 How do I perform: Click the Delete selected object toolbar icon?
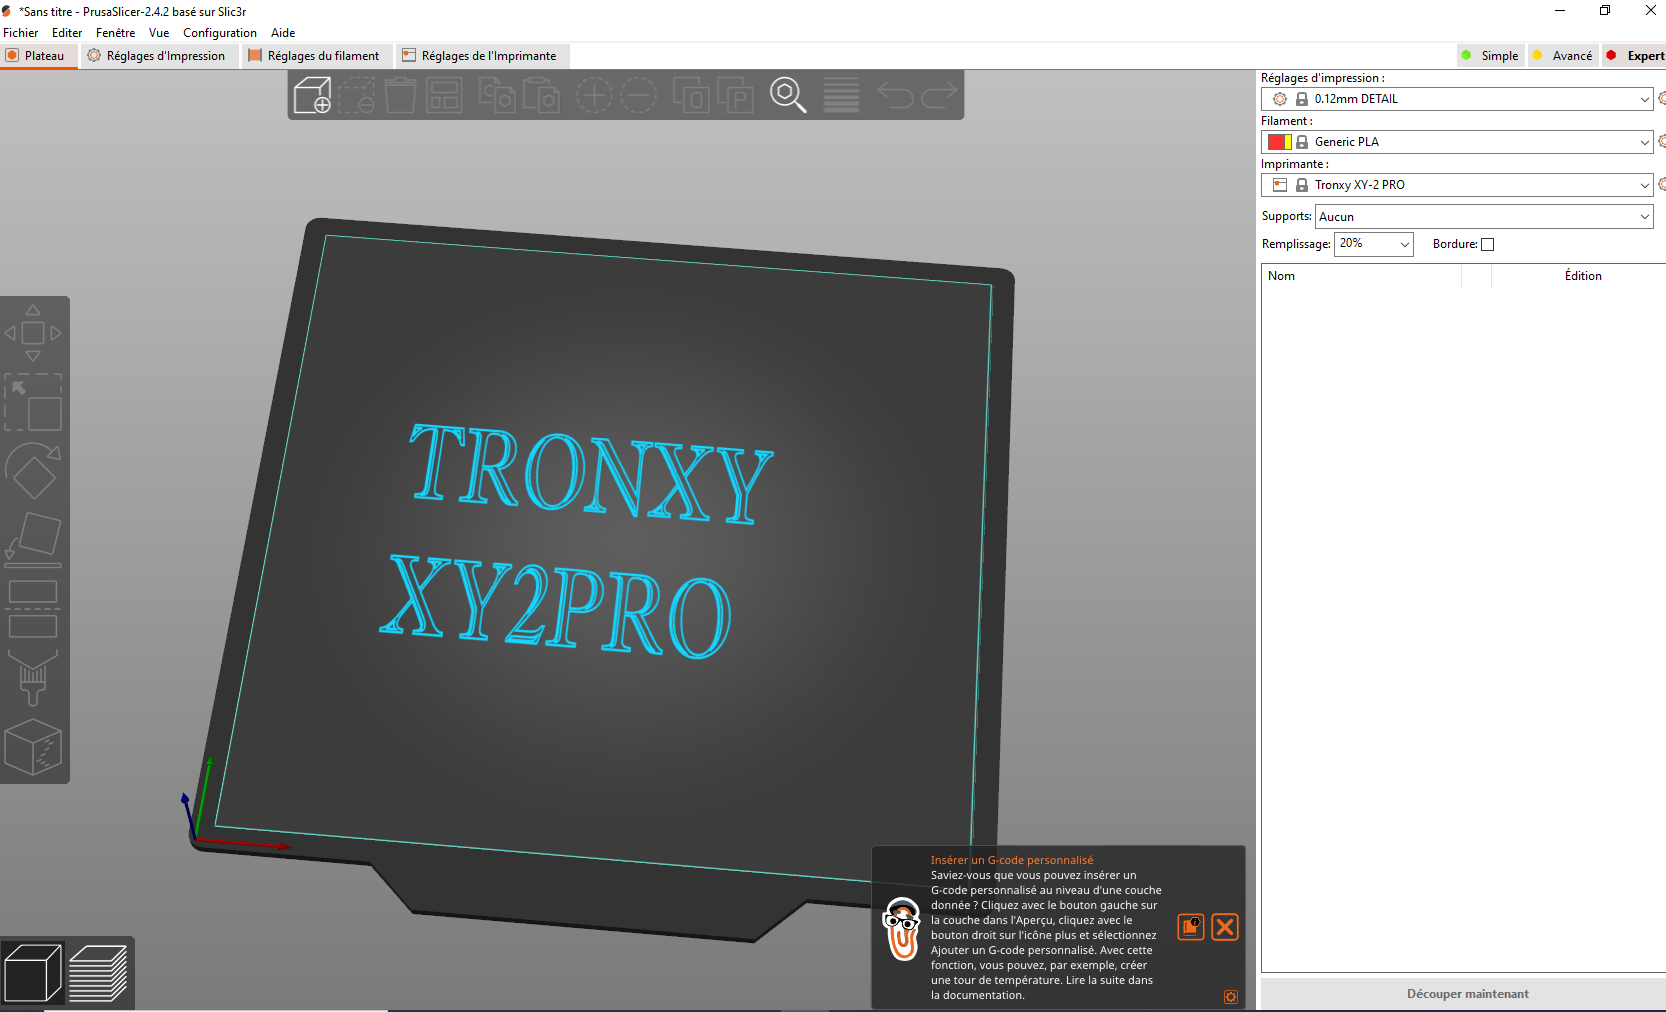click(x=356, y=95)
